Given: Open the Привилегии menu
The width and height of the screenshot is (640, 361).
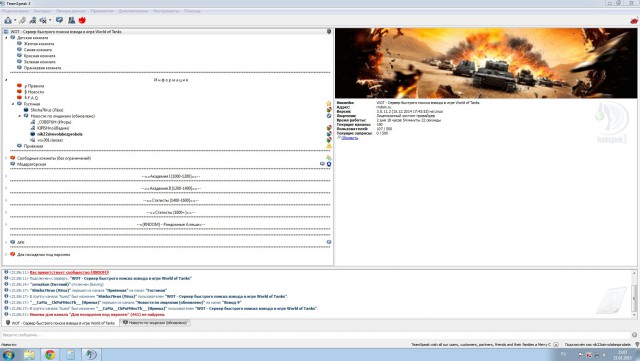Looking at the screenshot, I should tap(102, 11).
